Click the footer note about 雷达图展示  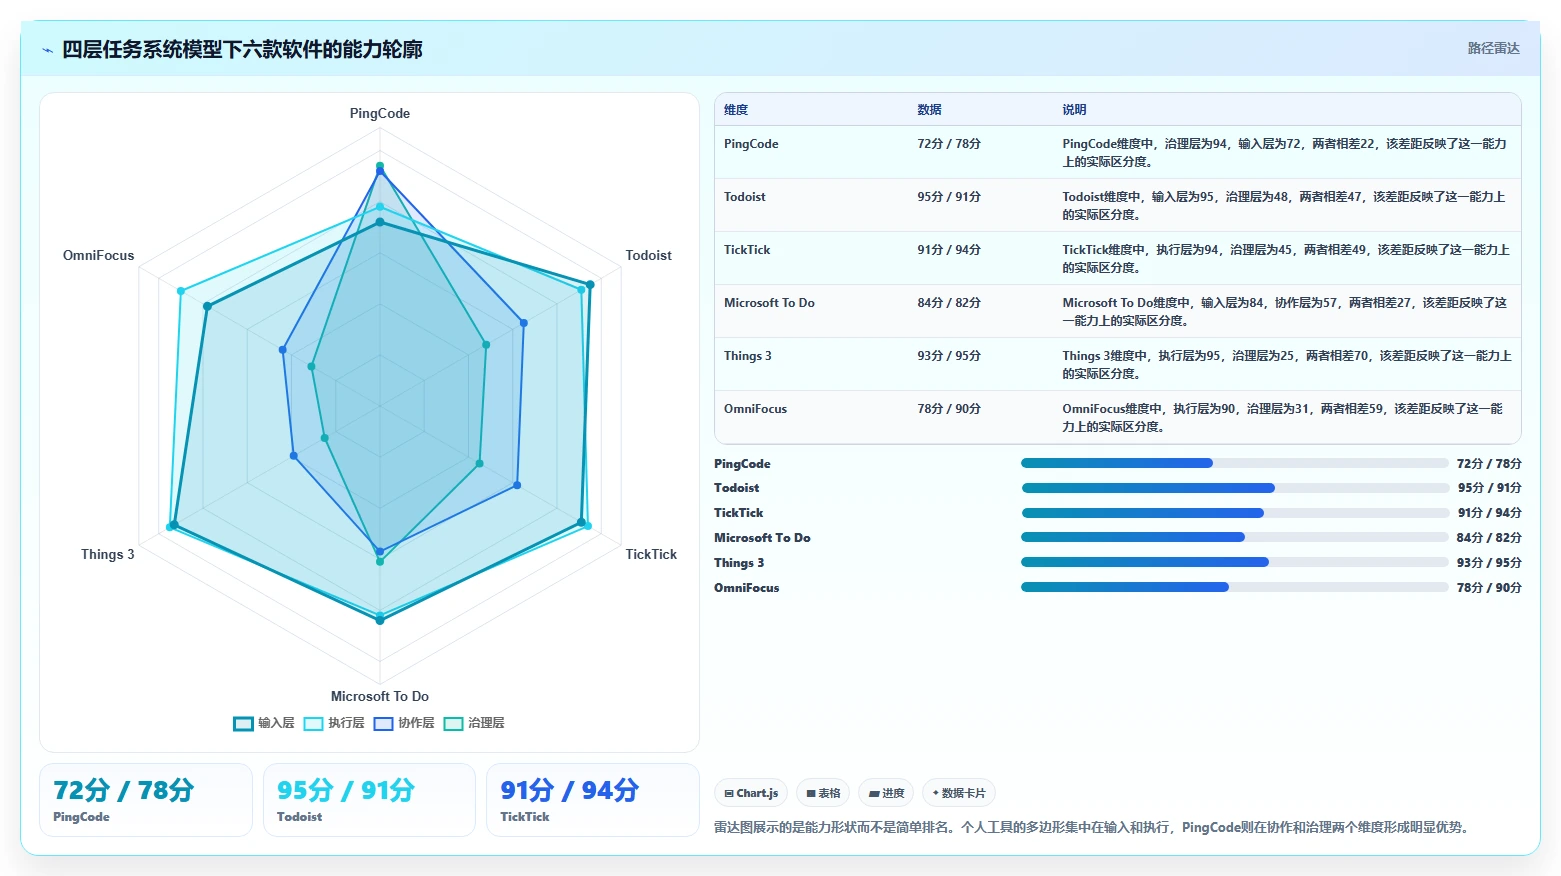1094,827
